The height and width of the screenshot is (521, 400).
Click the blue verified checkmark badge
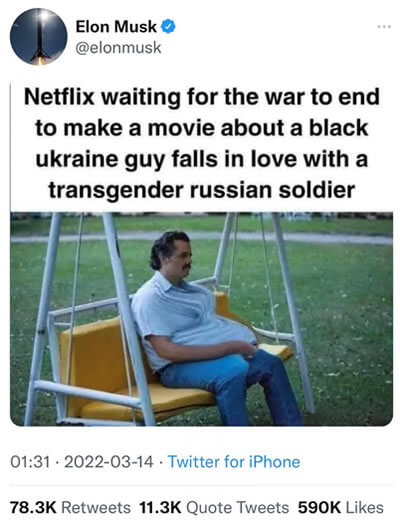(168, 27)
